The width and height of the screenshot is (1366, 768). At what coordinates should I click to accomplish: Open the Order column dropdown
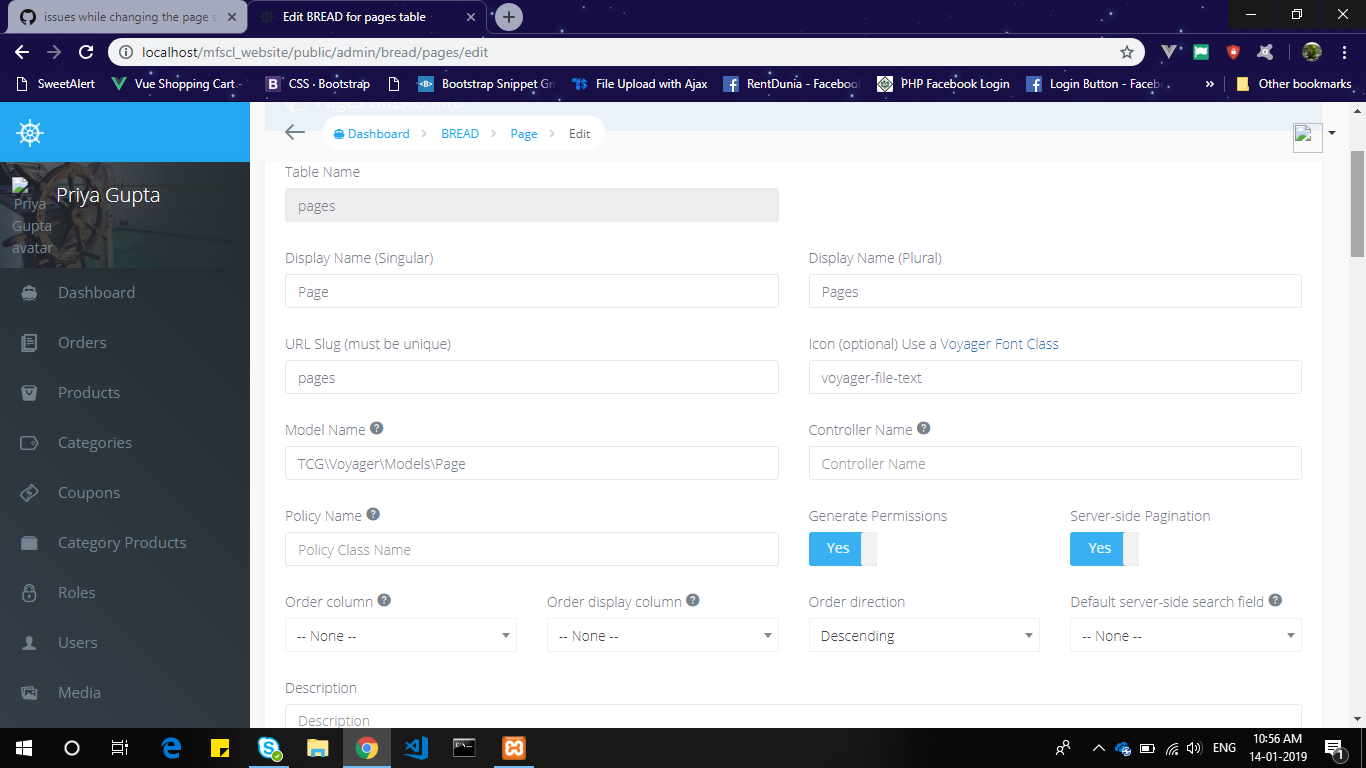click(x=400, y=635)
